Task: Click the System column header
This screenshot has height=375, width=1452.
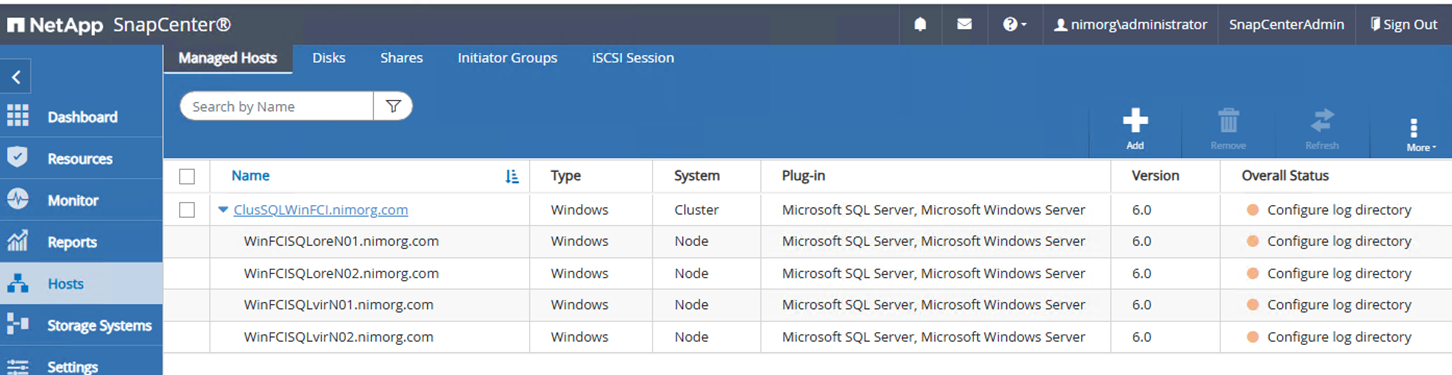Action: coord(697,175)
